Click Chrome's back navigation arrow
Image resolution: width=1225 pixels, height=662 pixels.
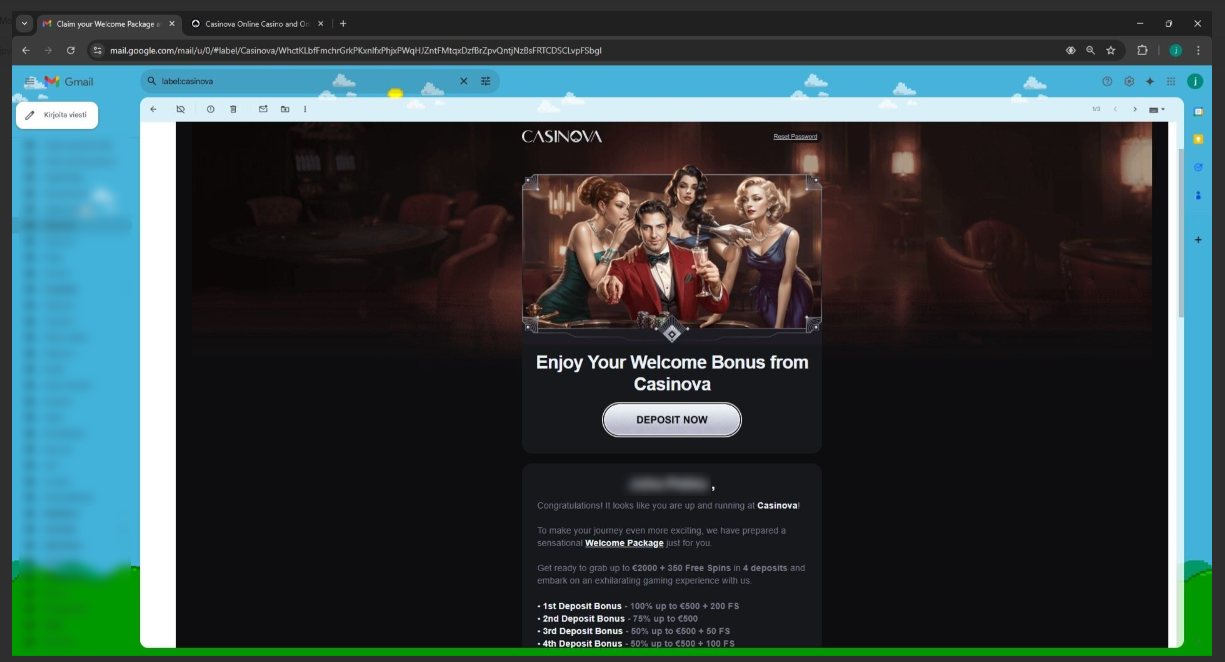pos(25,50)
